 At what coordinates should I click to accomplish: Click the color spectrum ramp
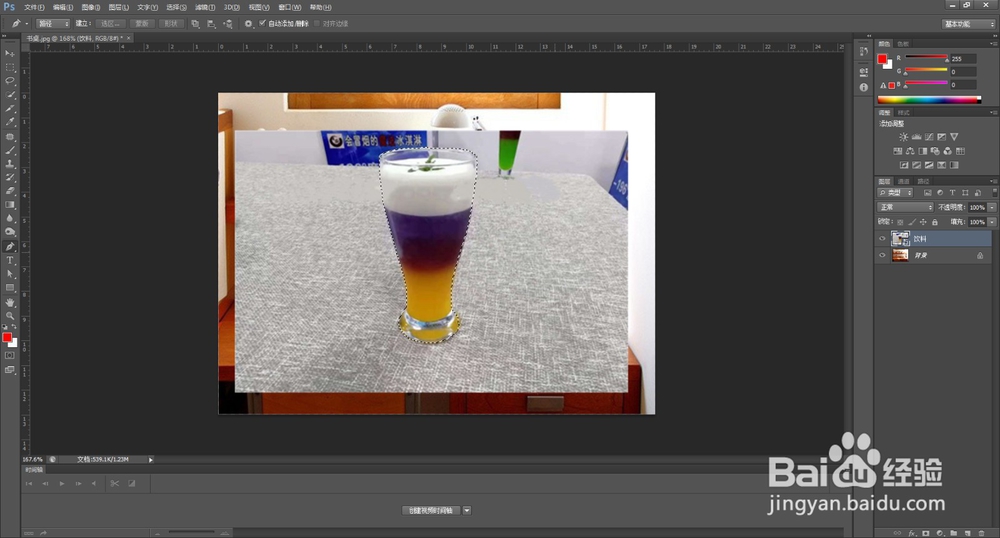tap(929, 99)
